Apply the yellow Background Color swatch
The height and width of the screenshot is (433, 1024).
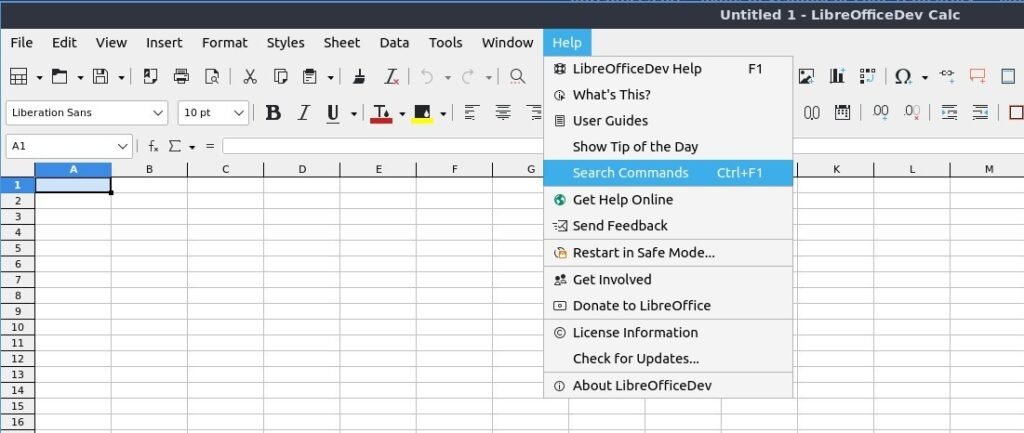tap(422, 113)
